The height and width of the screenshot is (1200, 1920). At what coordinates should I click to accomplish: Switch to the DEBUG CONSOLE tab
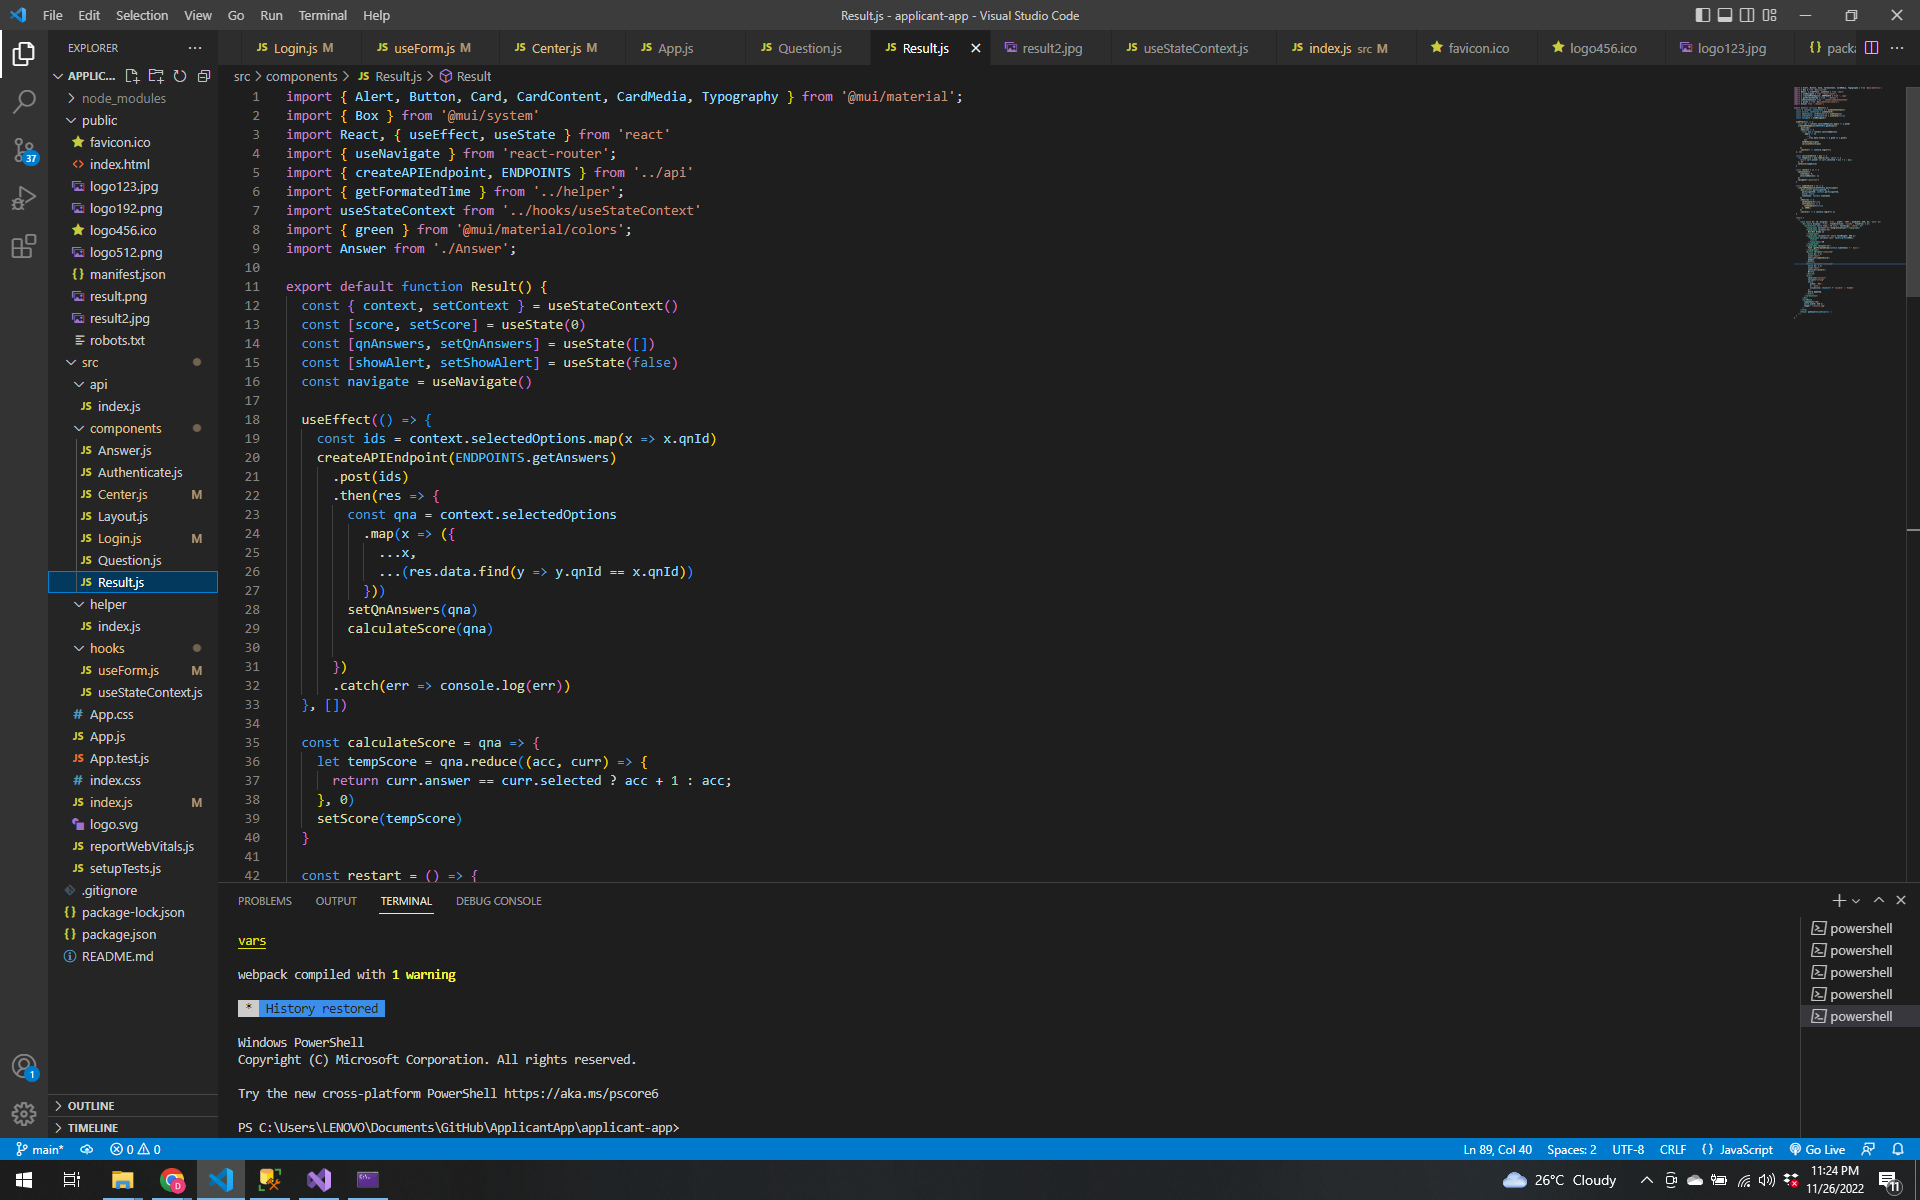pos(498,901)
